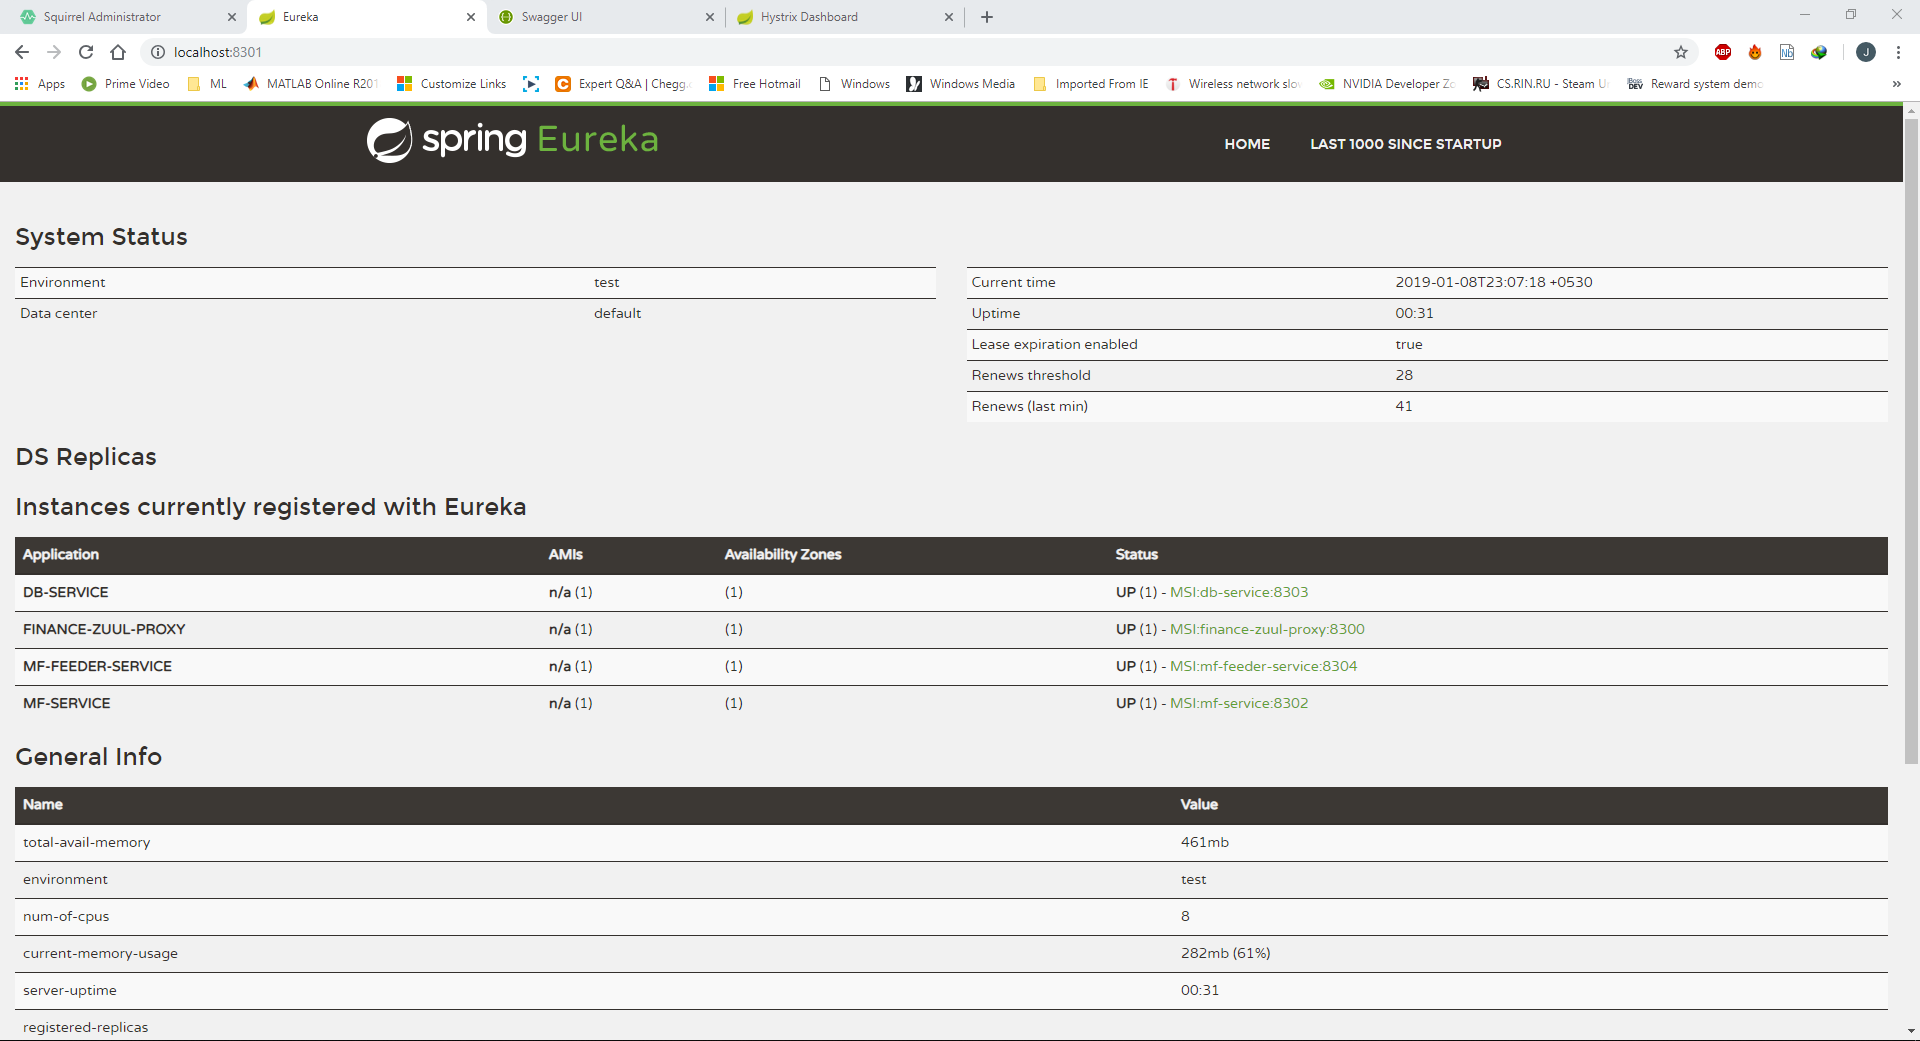Click the current time value 2019-01-08T23:07:18
1920x1041 pixels.
1494,282
